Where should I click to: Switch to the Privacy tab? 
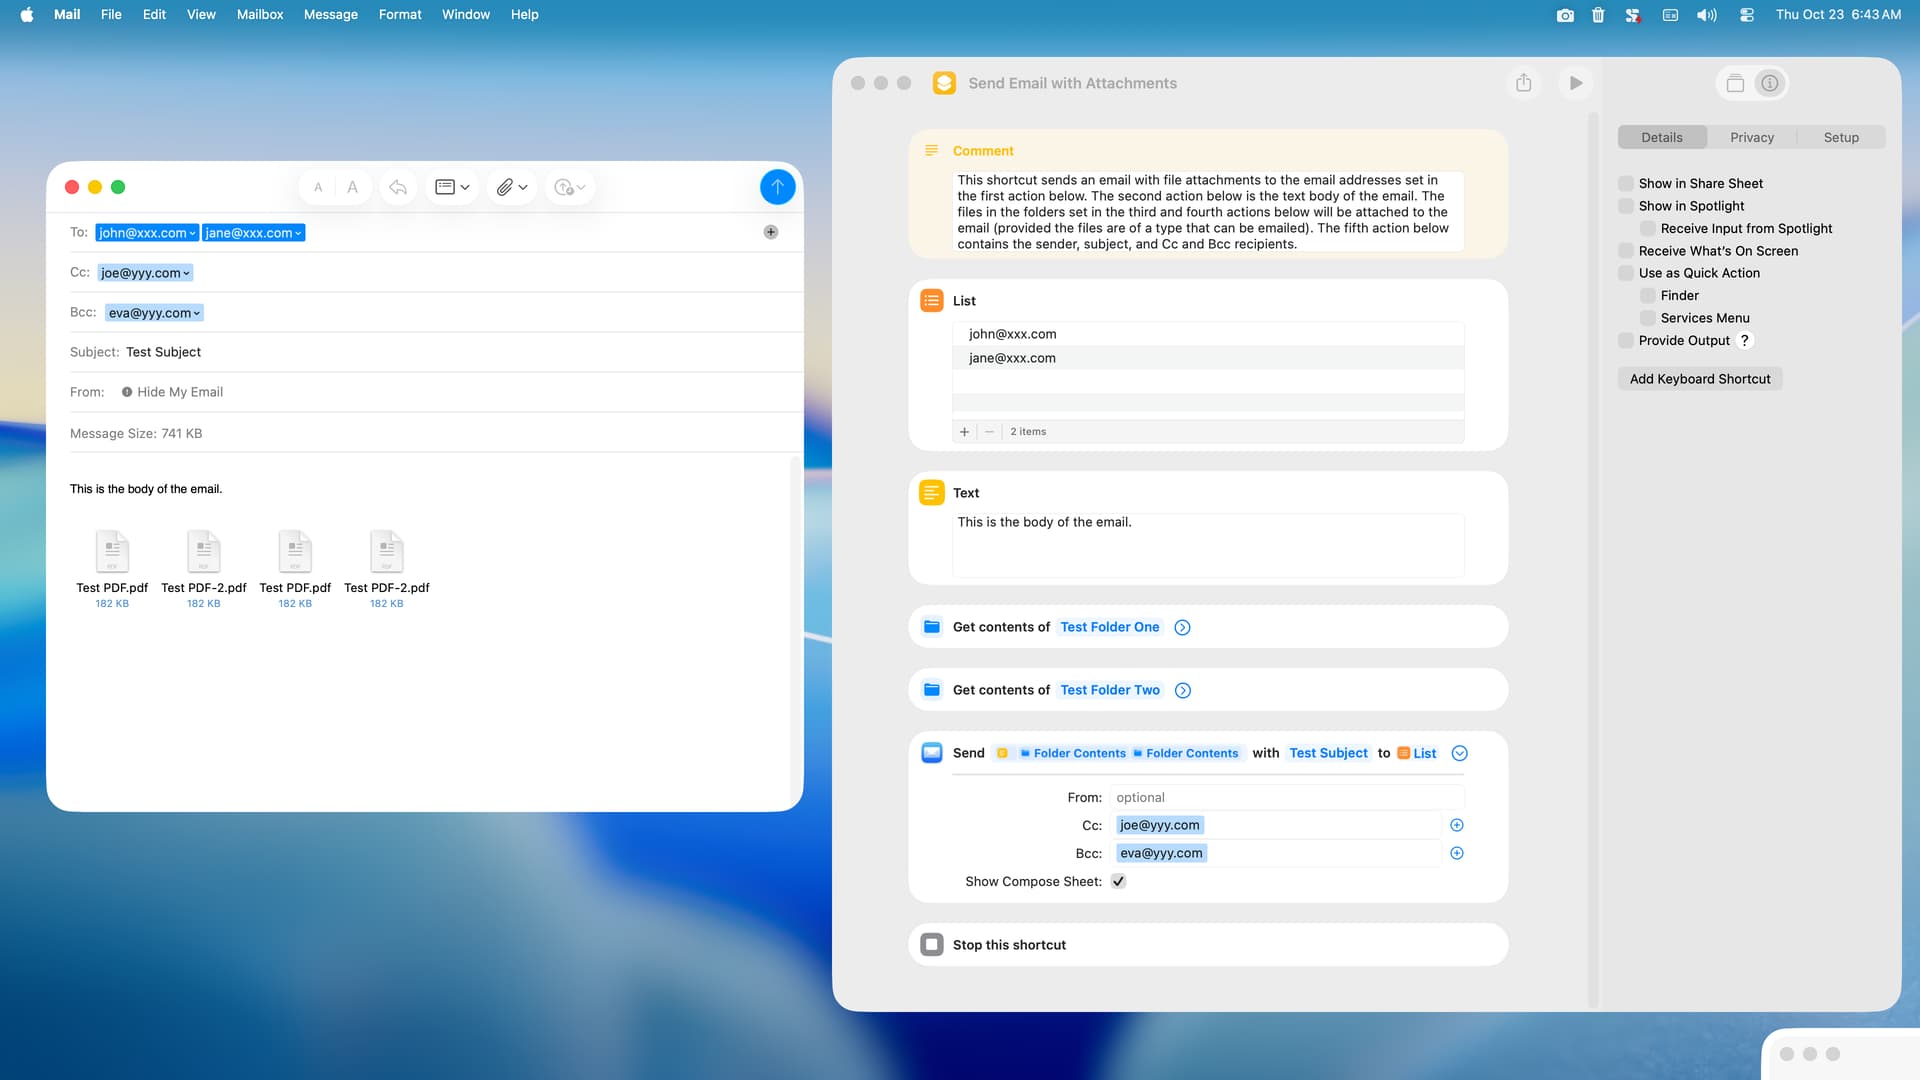1751,137
